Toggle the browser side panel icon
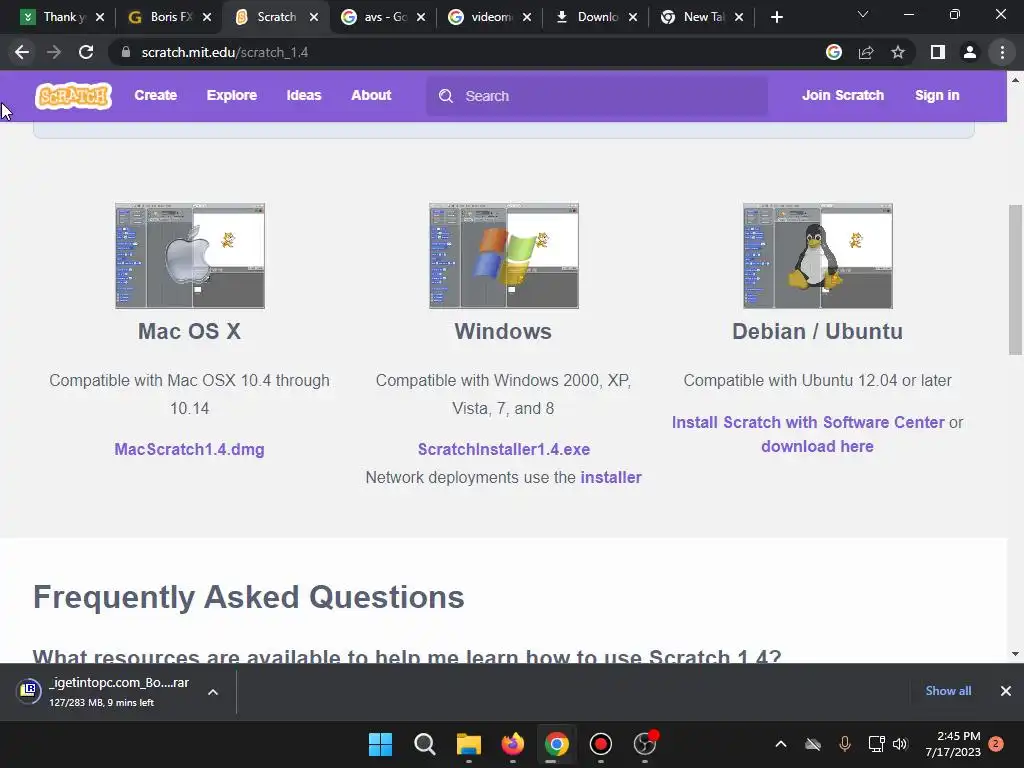Image resolution: width=1024 pixels, height=768 pixels. 938,52
